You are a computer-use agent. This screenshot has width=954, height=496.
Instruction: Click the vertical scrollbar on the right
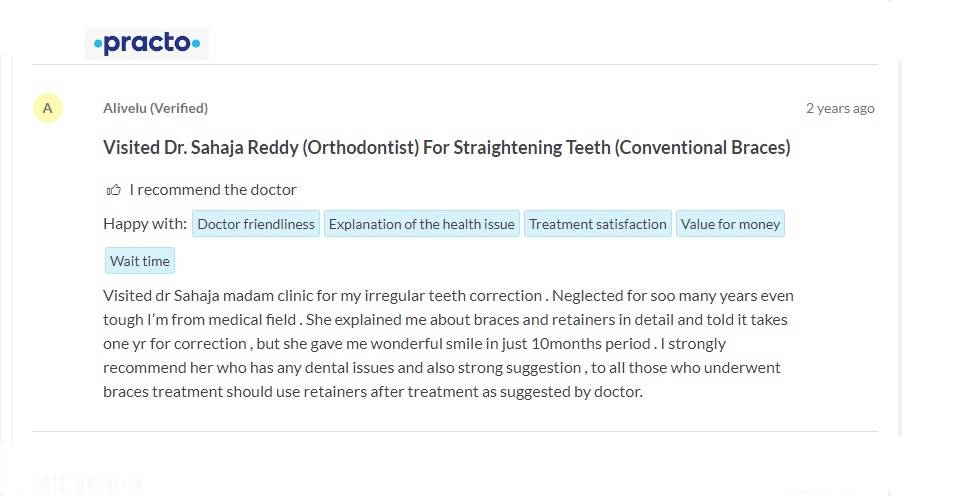point(899,250)
